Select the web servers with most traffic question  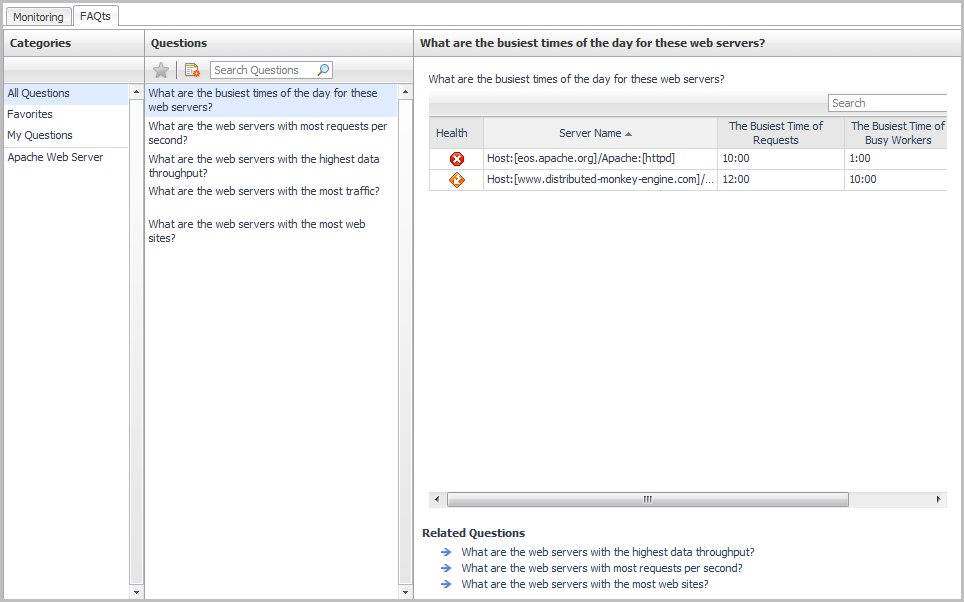click(264, 191)
